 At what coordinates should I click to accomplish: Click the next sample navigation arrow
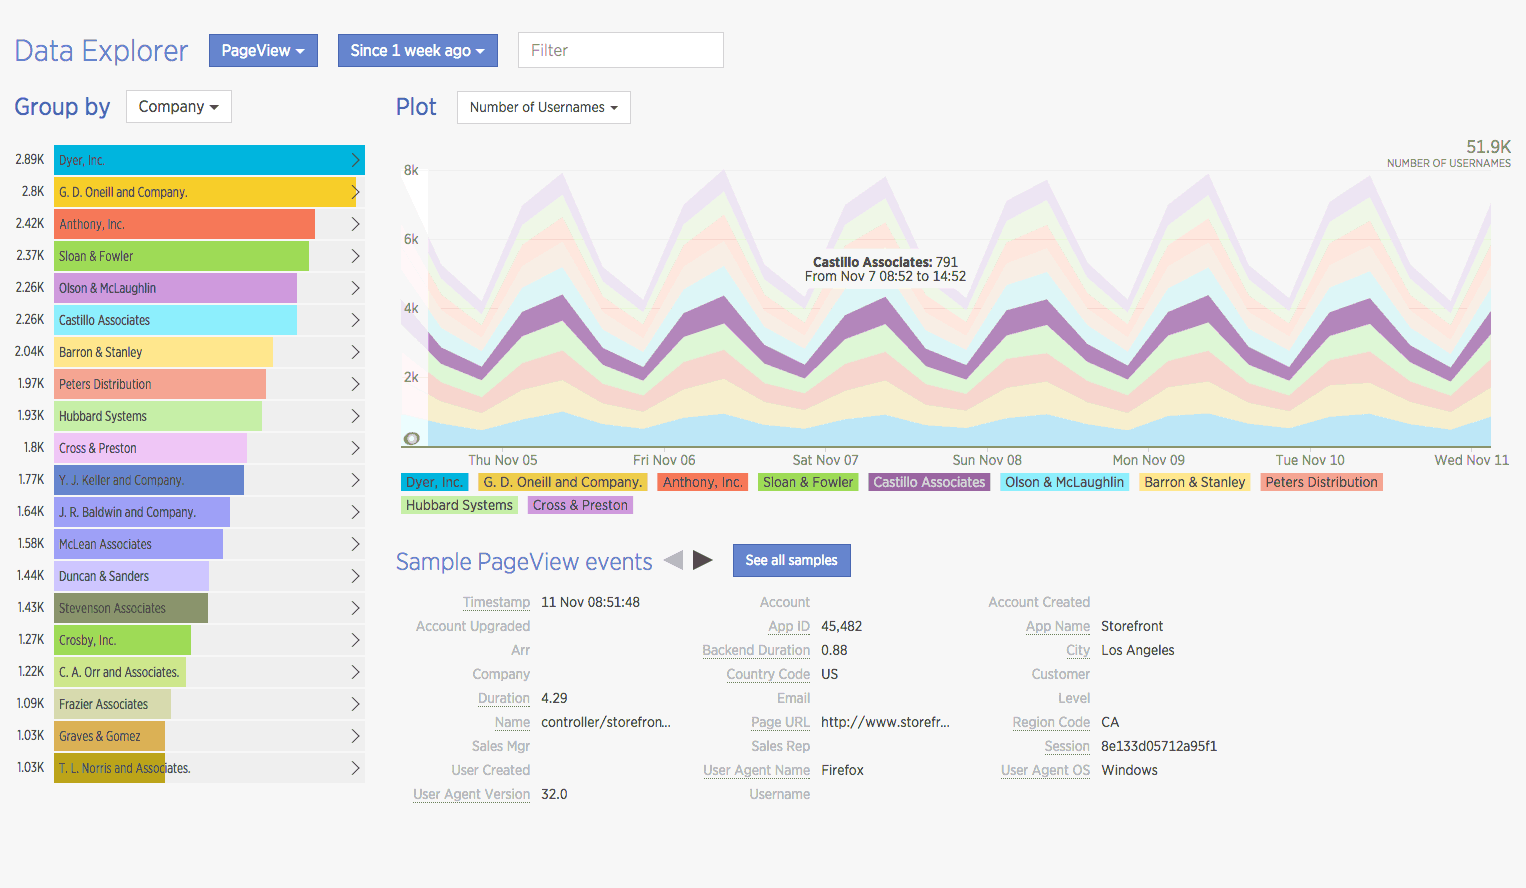[704, 560]
